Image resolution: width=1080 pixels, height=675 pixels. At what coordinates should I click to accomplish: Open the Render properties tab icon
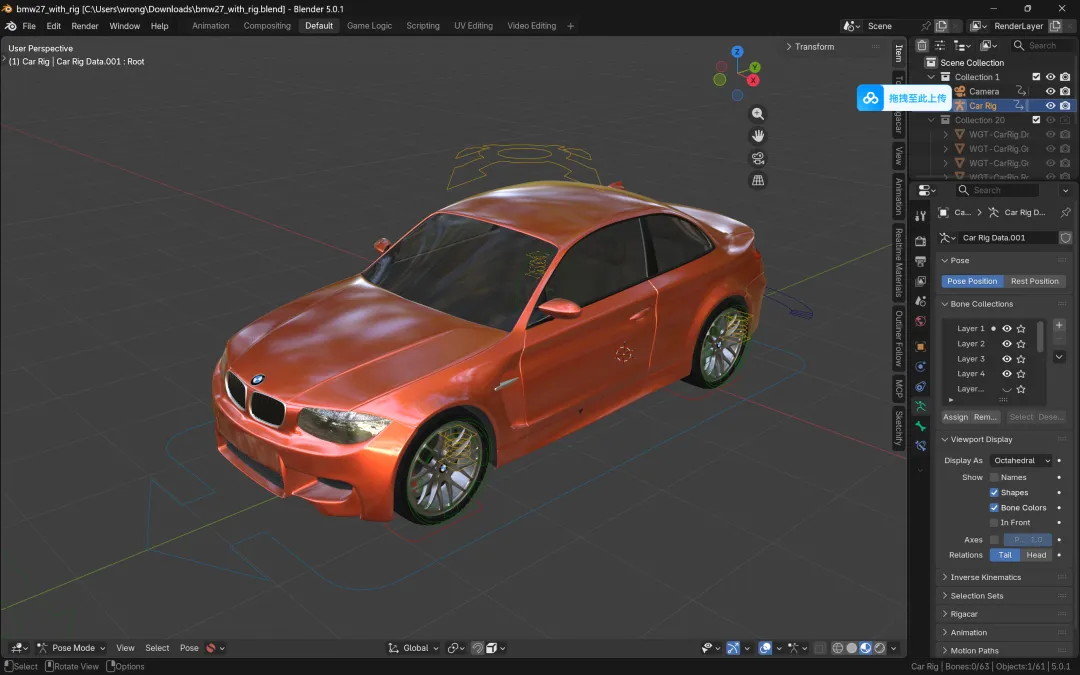click(x=920, y=241)
